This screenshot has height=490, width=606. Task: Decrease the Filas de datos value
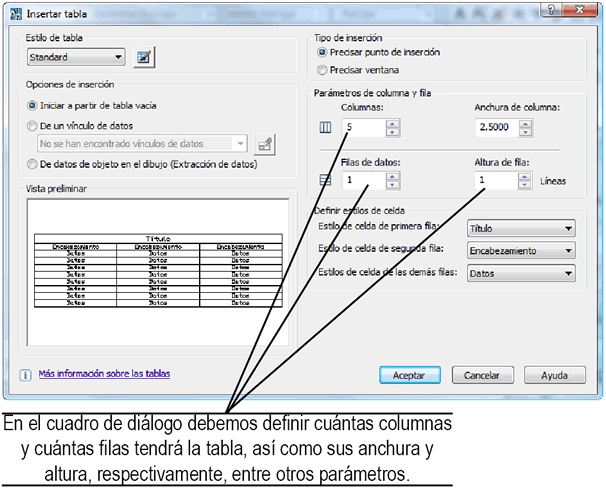pyautogui.click(x=392, y=185)
